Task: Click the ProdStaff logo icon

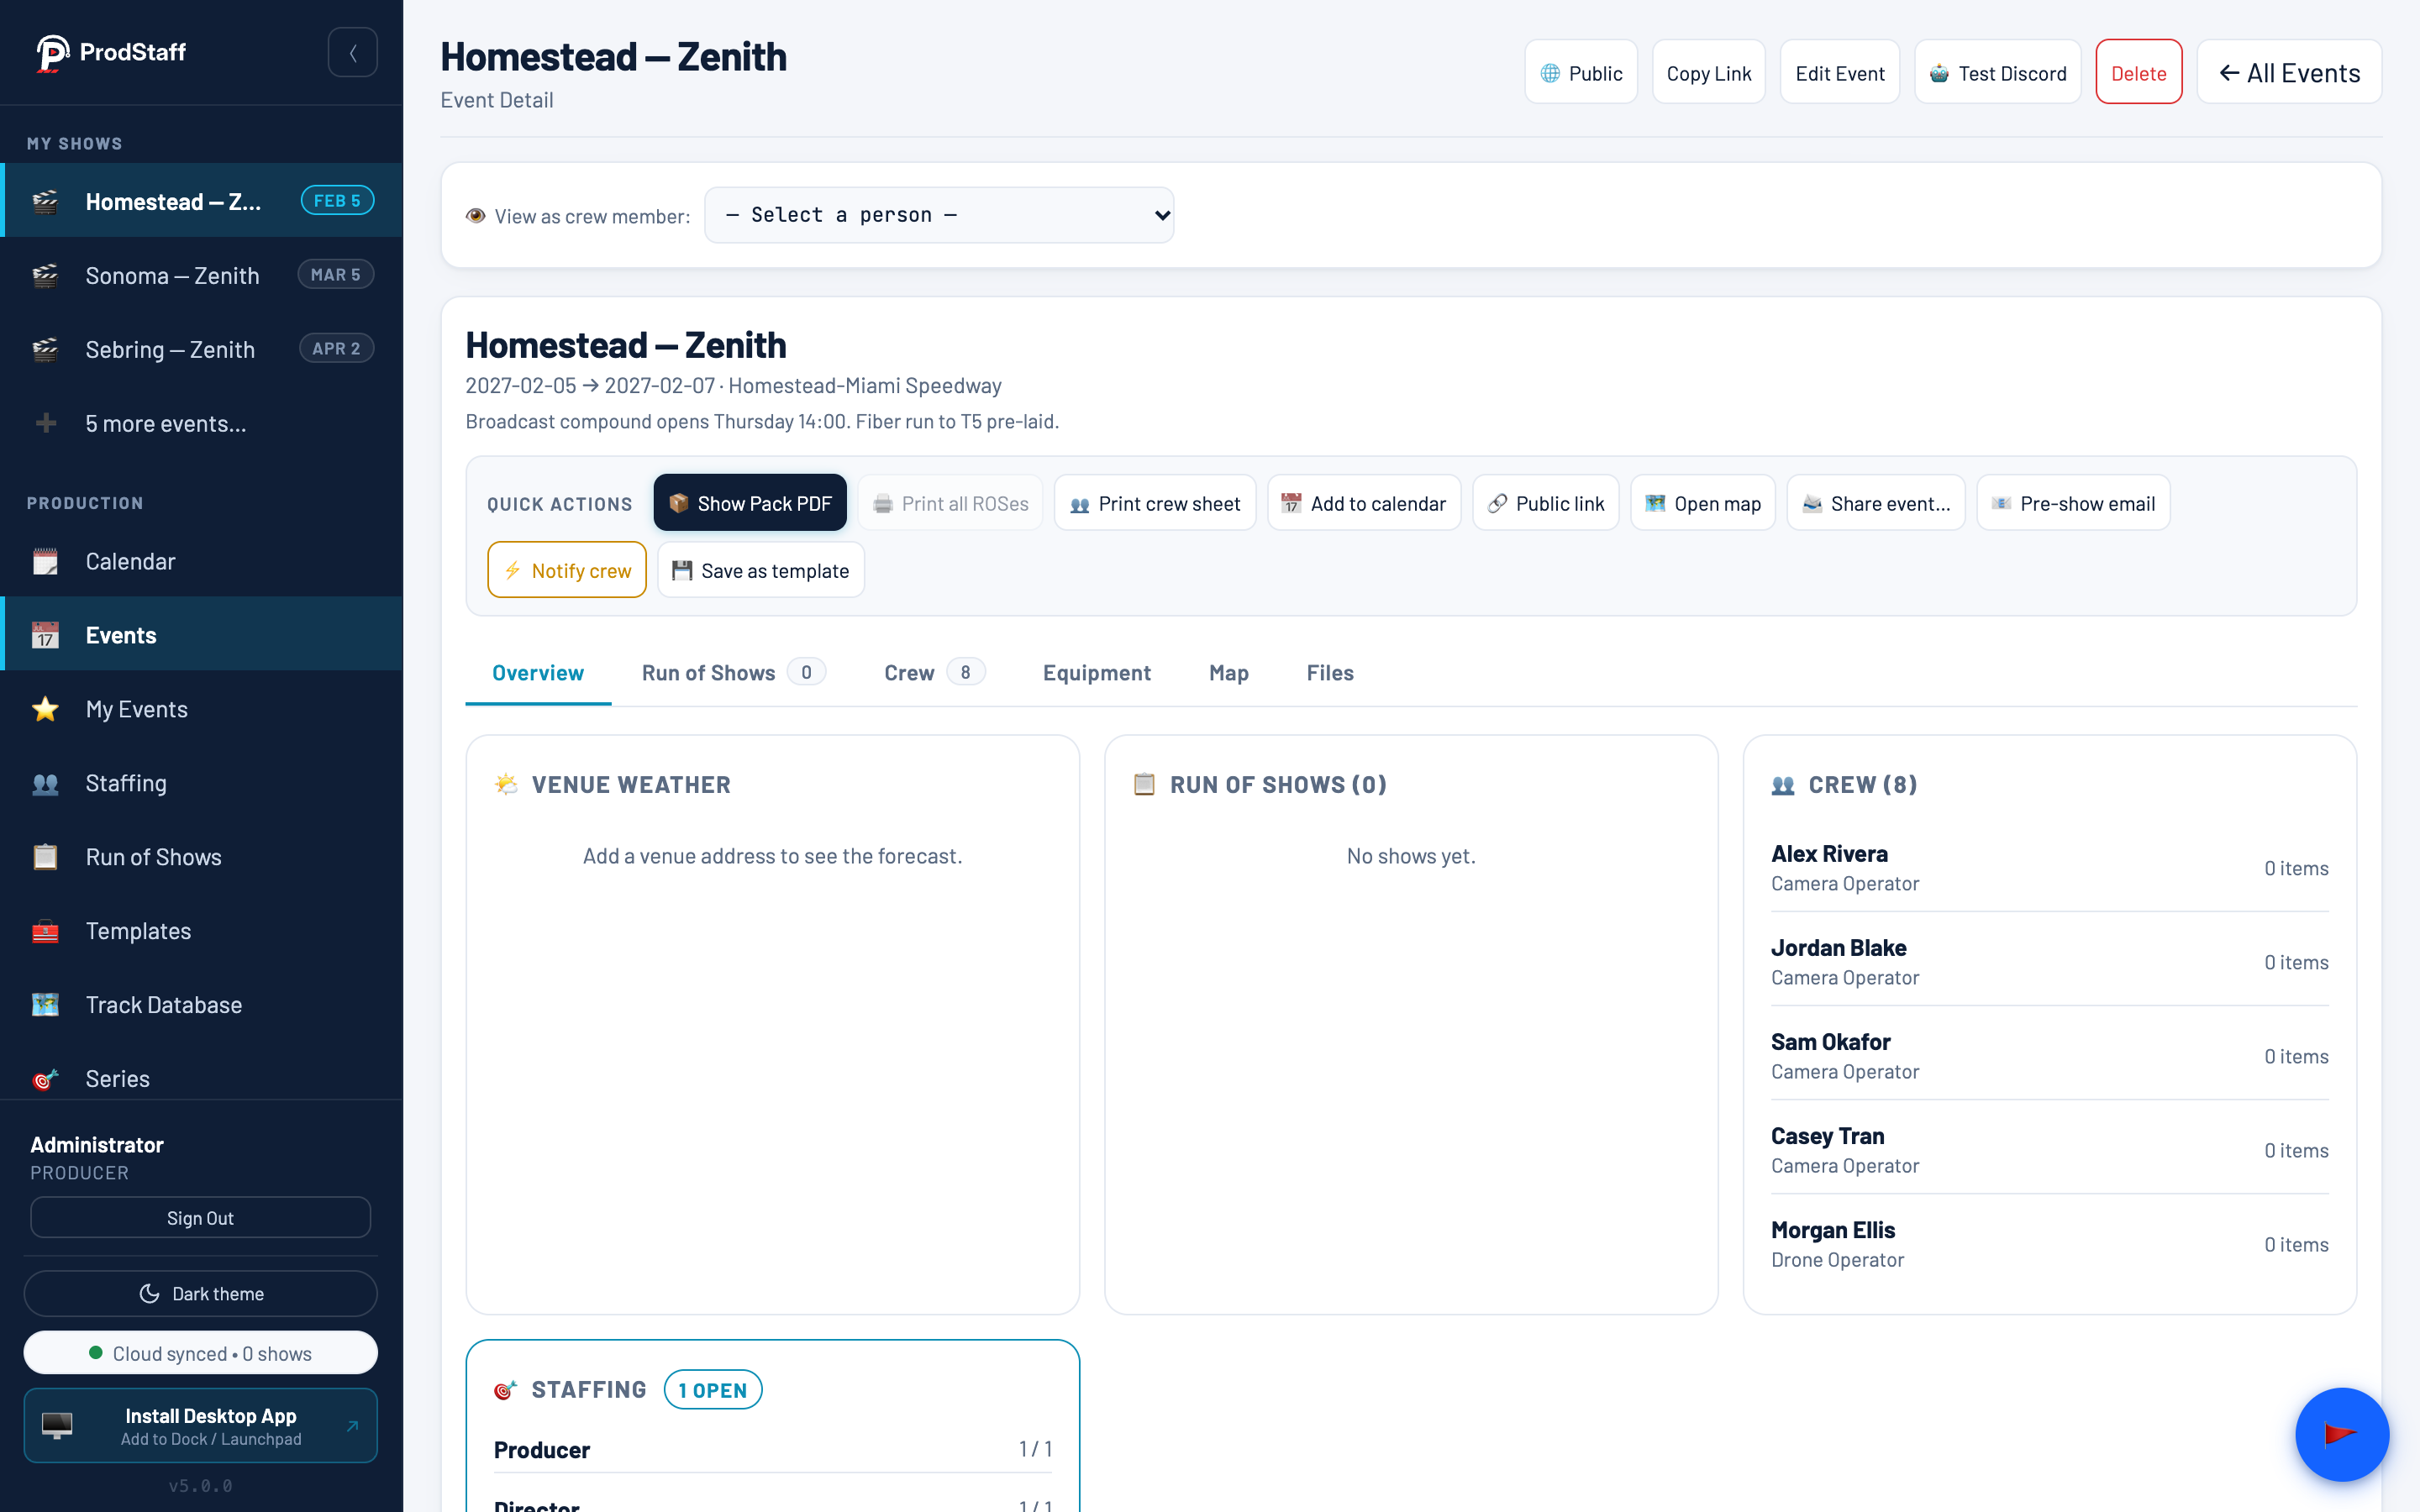Action: tap(52, 52)
